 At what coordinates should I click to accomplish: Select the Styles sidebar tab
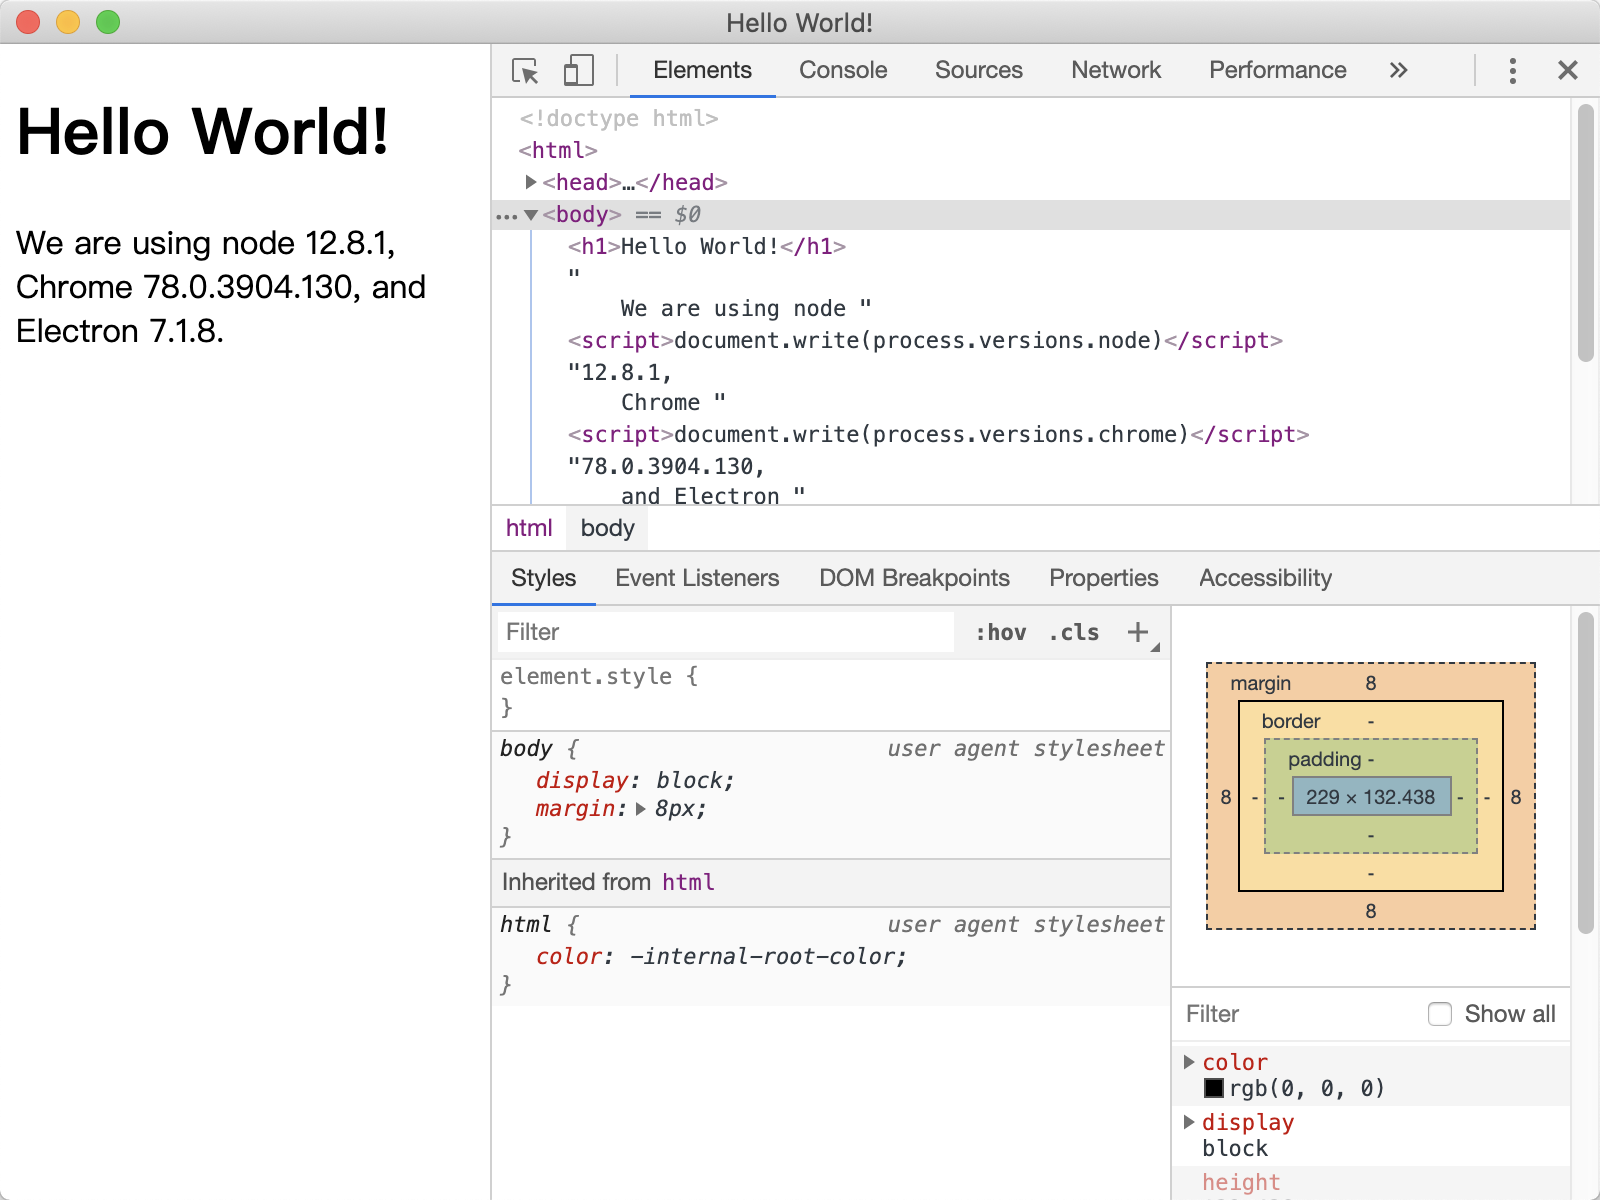(x=543, y=578)
